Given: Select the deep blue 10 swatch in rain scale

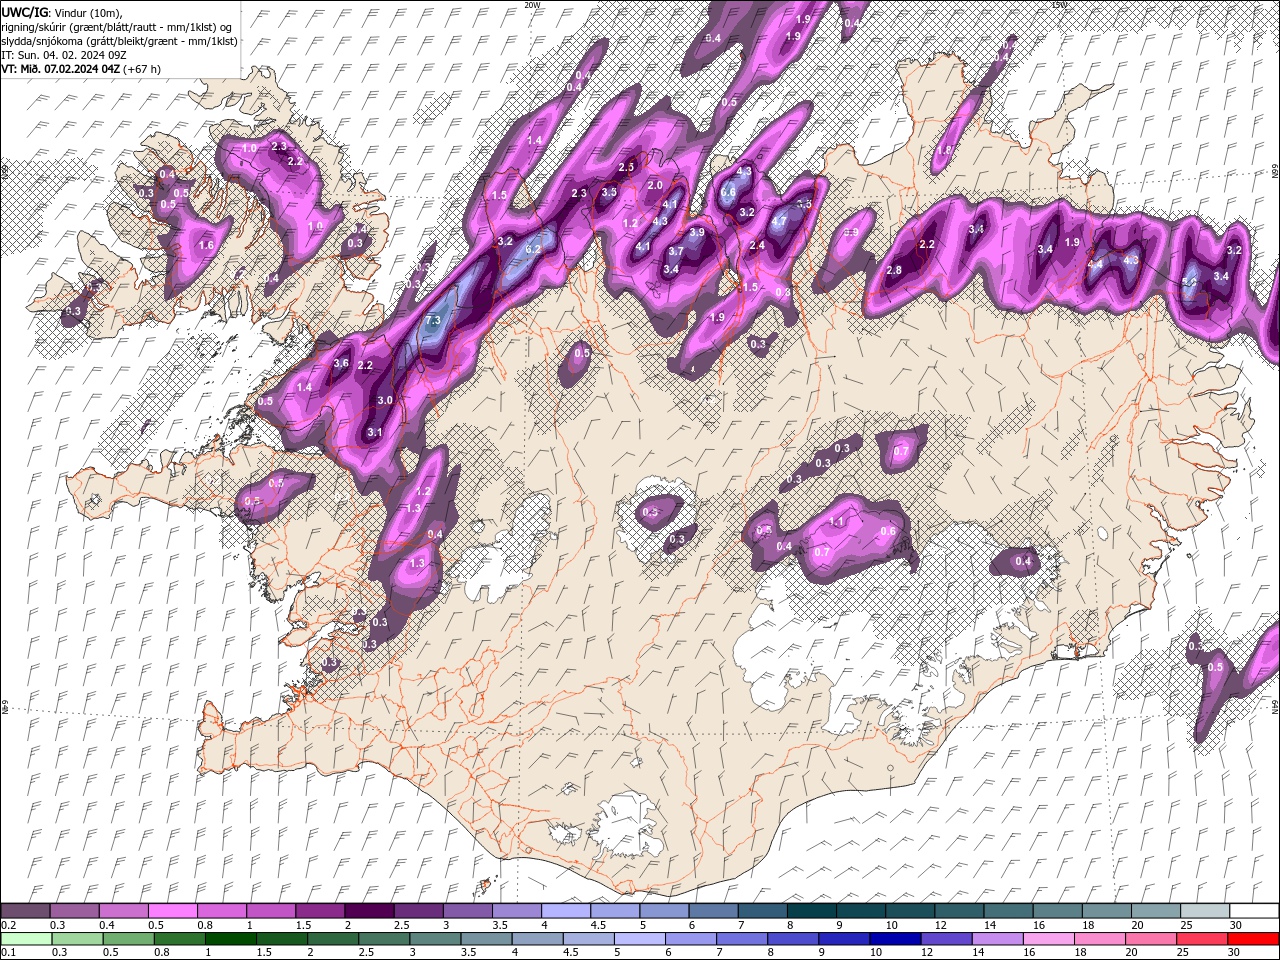Looking at the screenshot, I should (893, 938).
